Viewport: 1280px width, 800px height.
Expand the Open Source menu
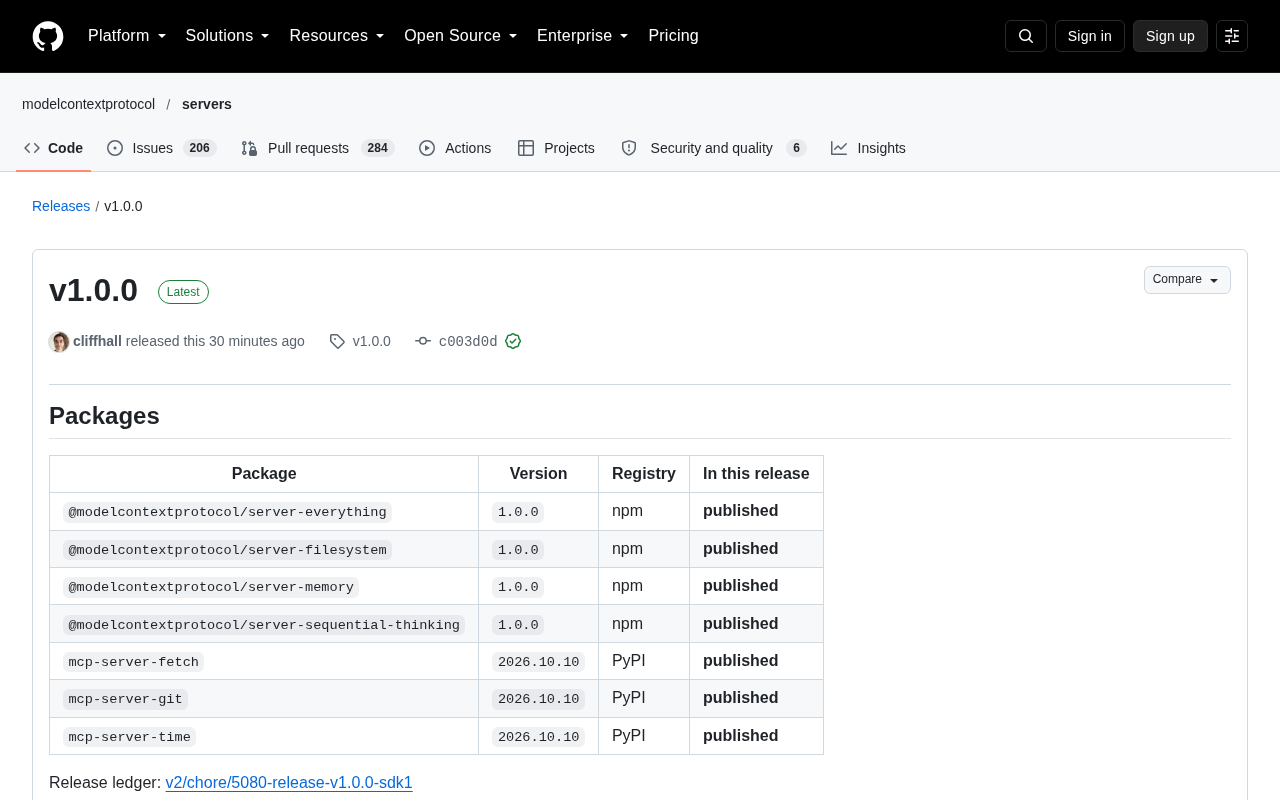click(461, 36)
